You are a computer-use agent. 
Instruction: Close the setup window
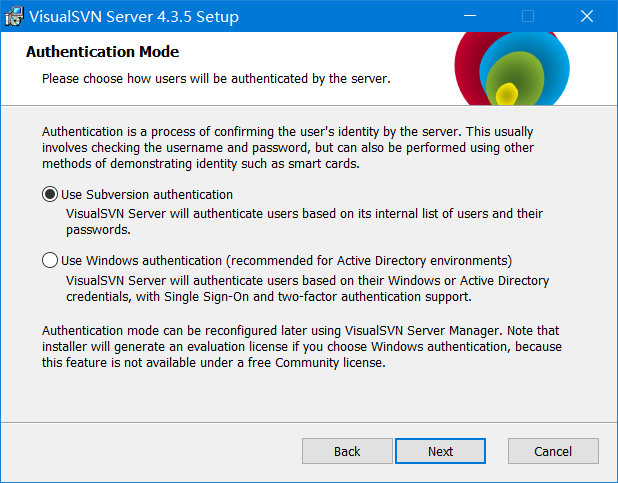(587, 16)
